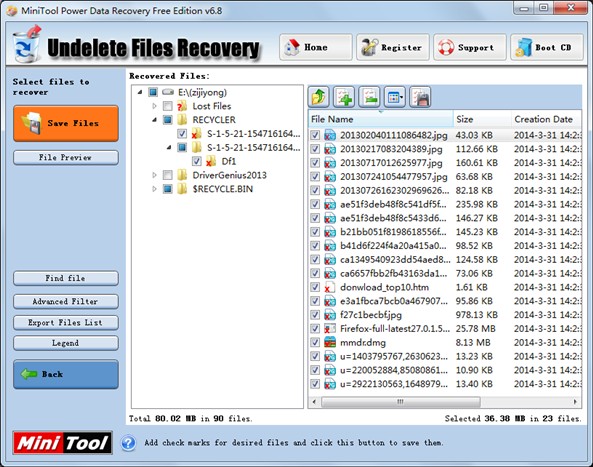The width and height of the screenshot is (593, 467).
Task: Click the Lost Files folder icon
Action: tap(182, 106)
